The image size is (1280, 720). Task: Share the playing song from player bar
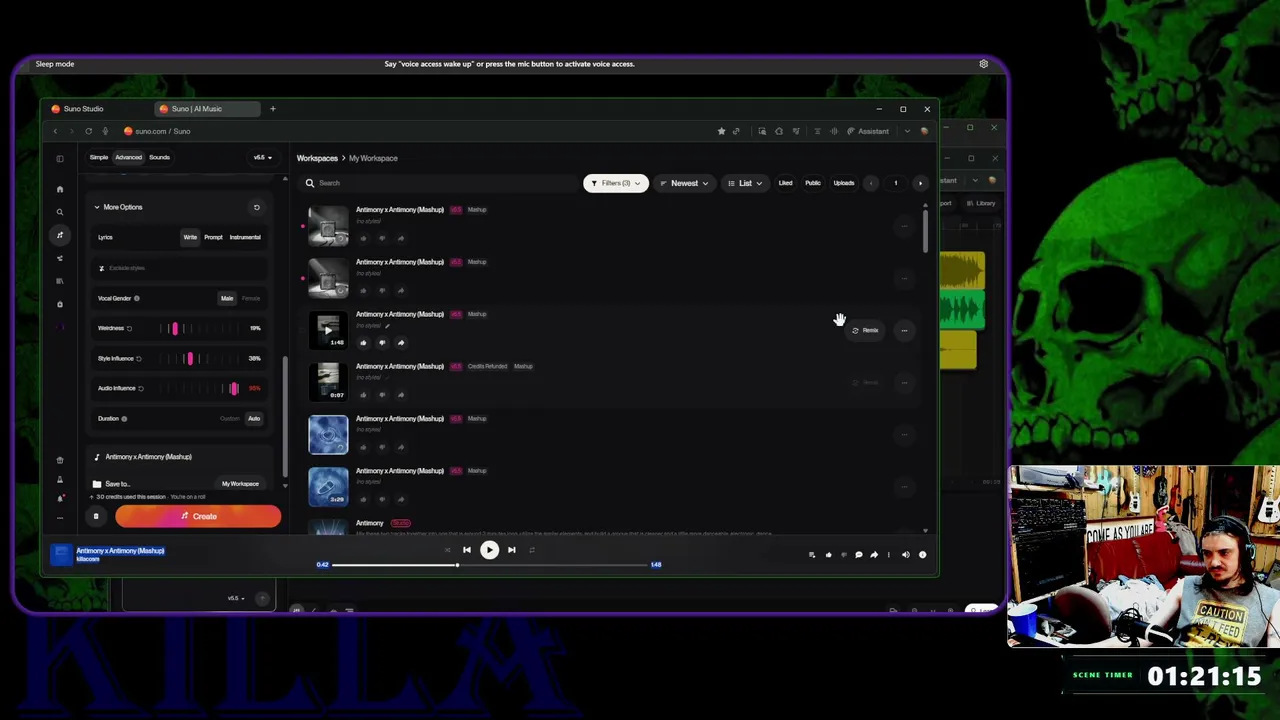(874, 554)
